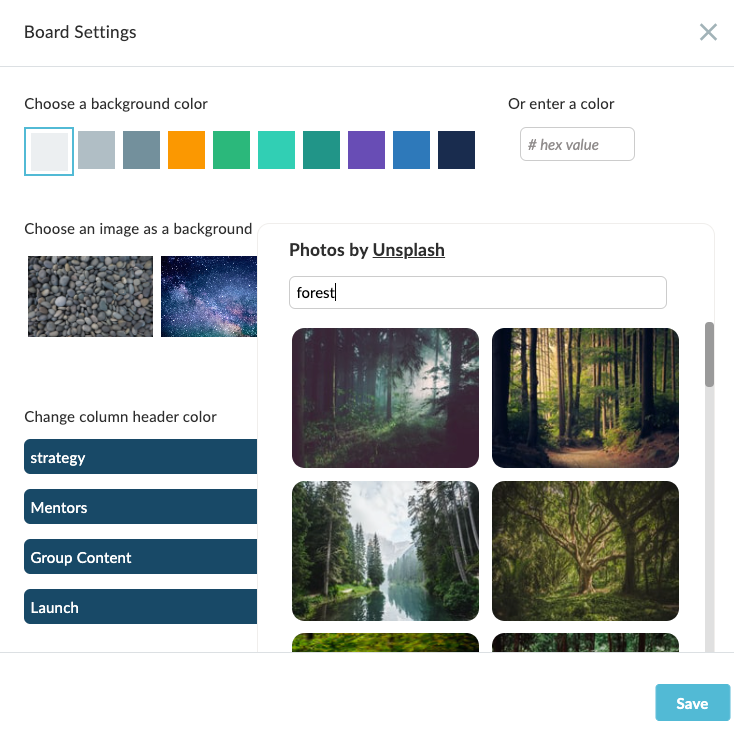Select the orange background color swatch
This screenshot has width=734, height=735.
point(186,150)
